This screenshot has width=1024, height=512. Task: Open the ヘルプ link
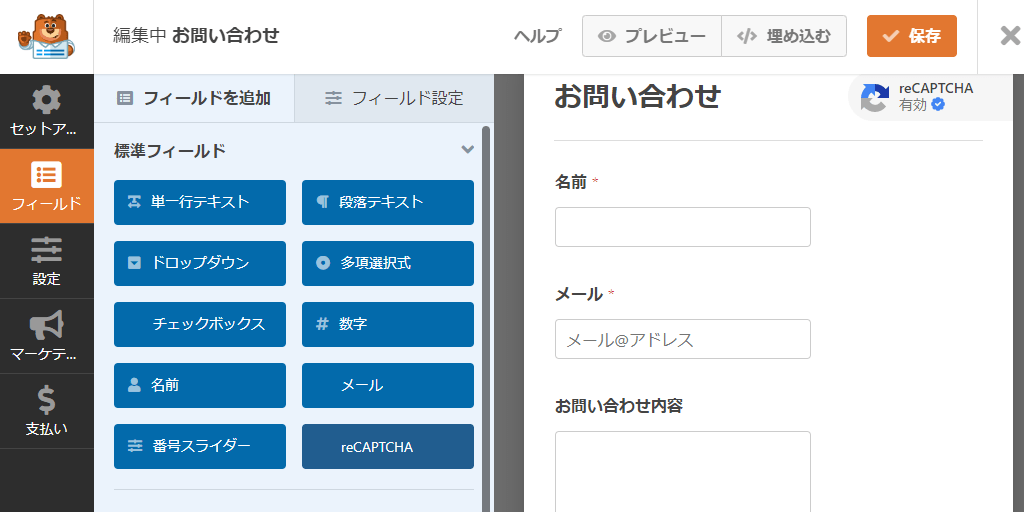(x=537, y=36)
